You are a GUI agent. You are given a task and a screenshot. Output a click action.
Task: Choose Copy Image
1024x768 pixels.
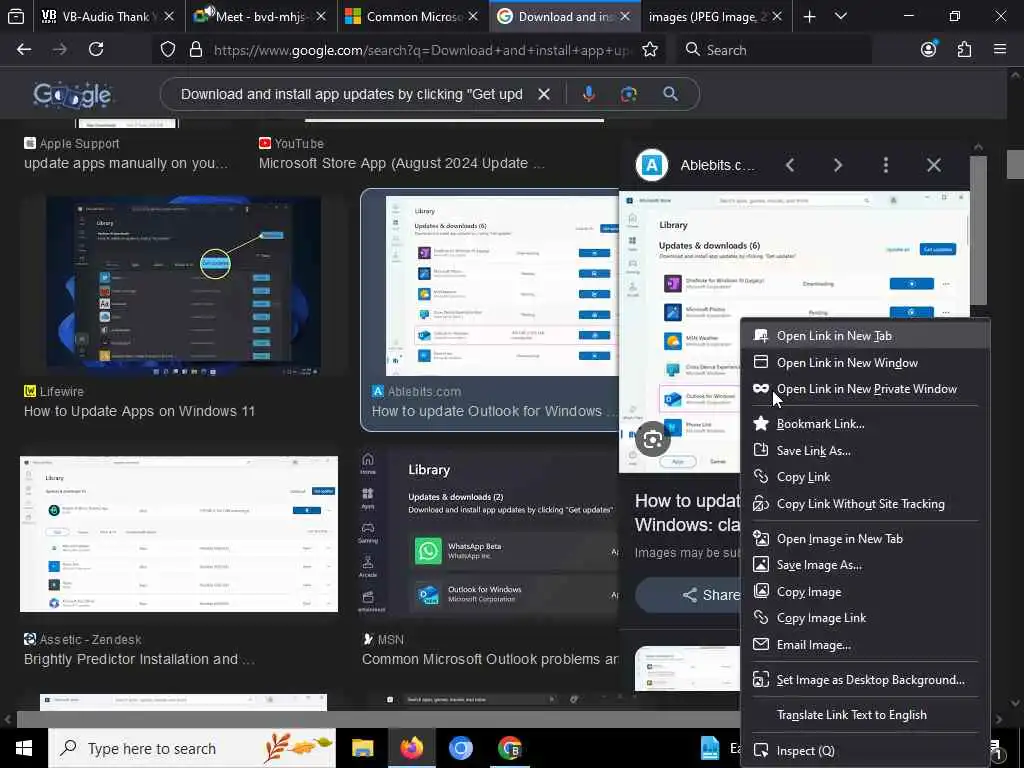[866, 592]
